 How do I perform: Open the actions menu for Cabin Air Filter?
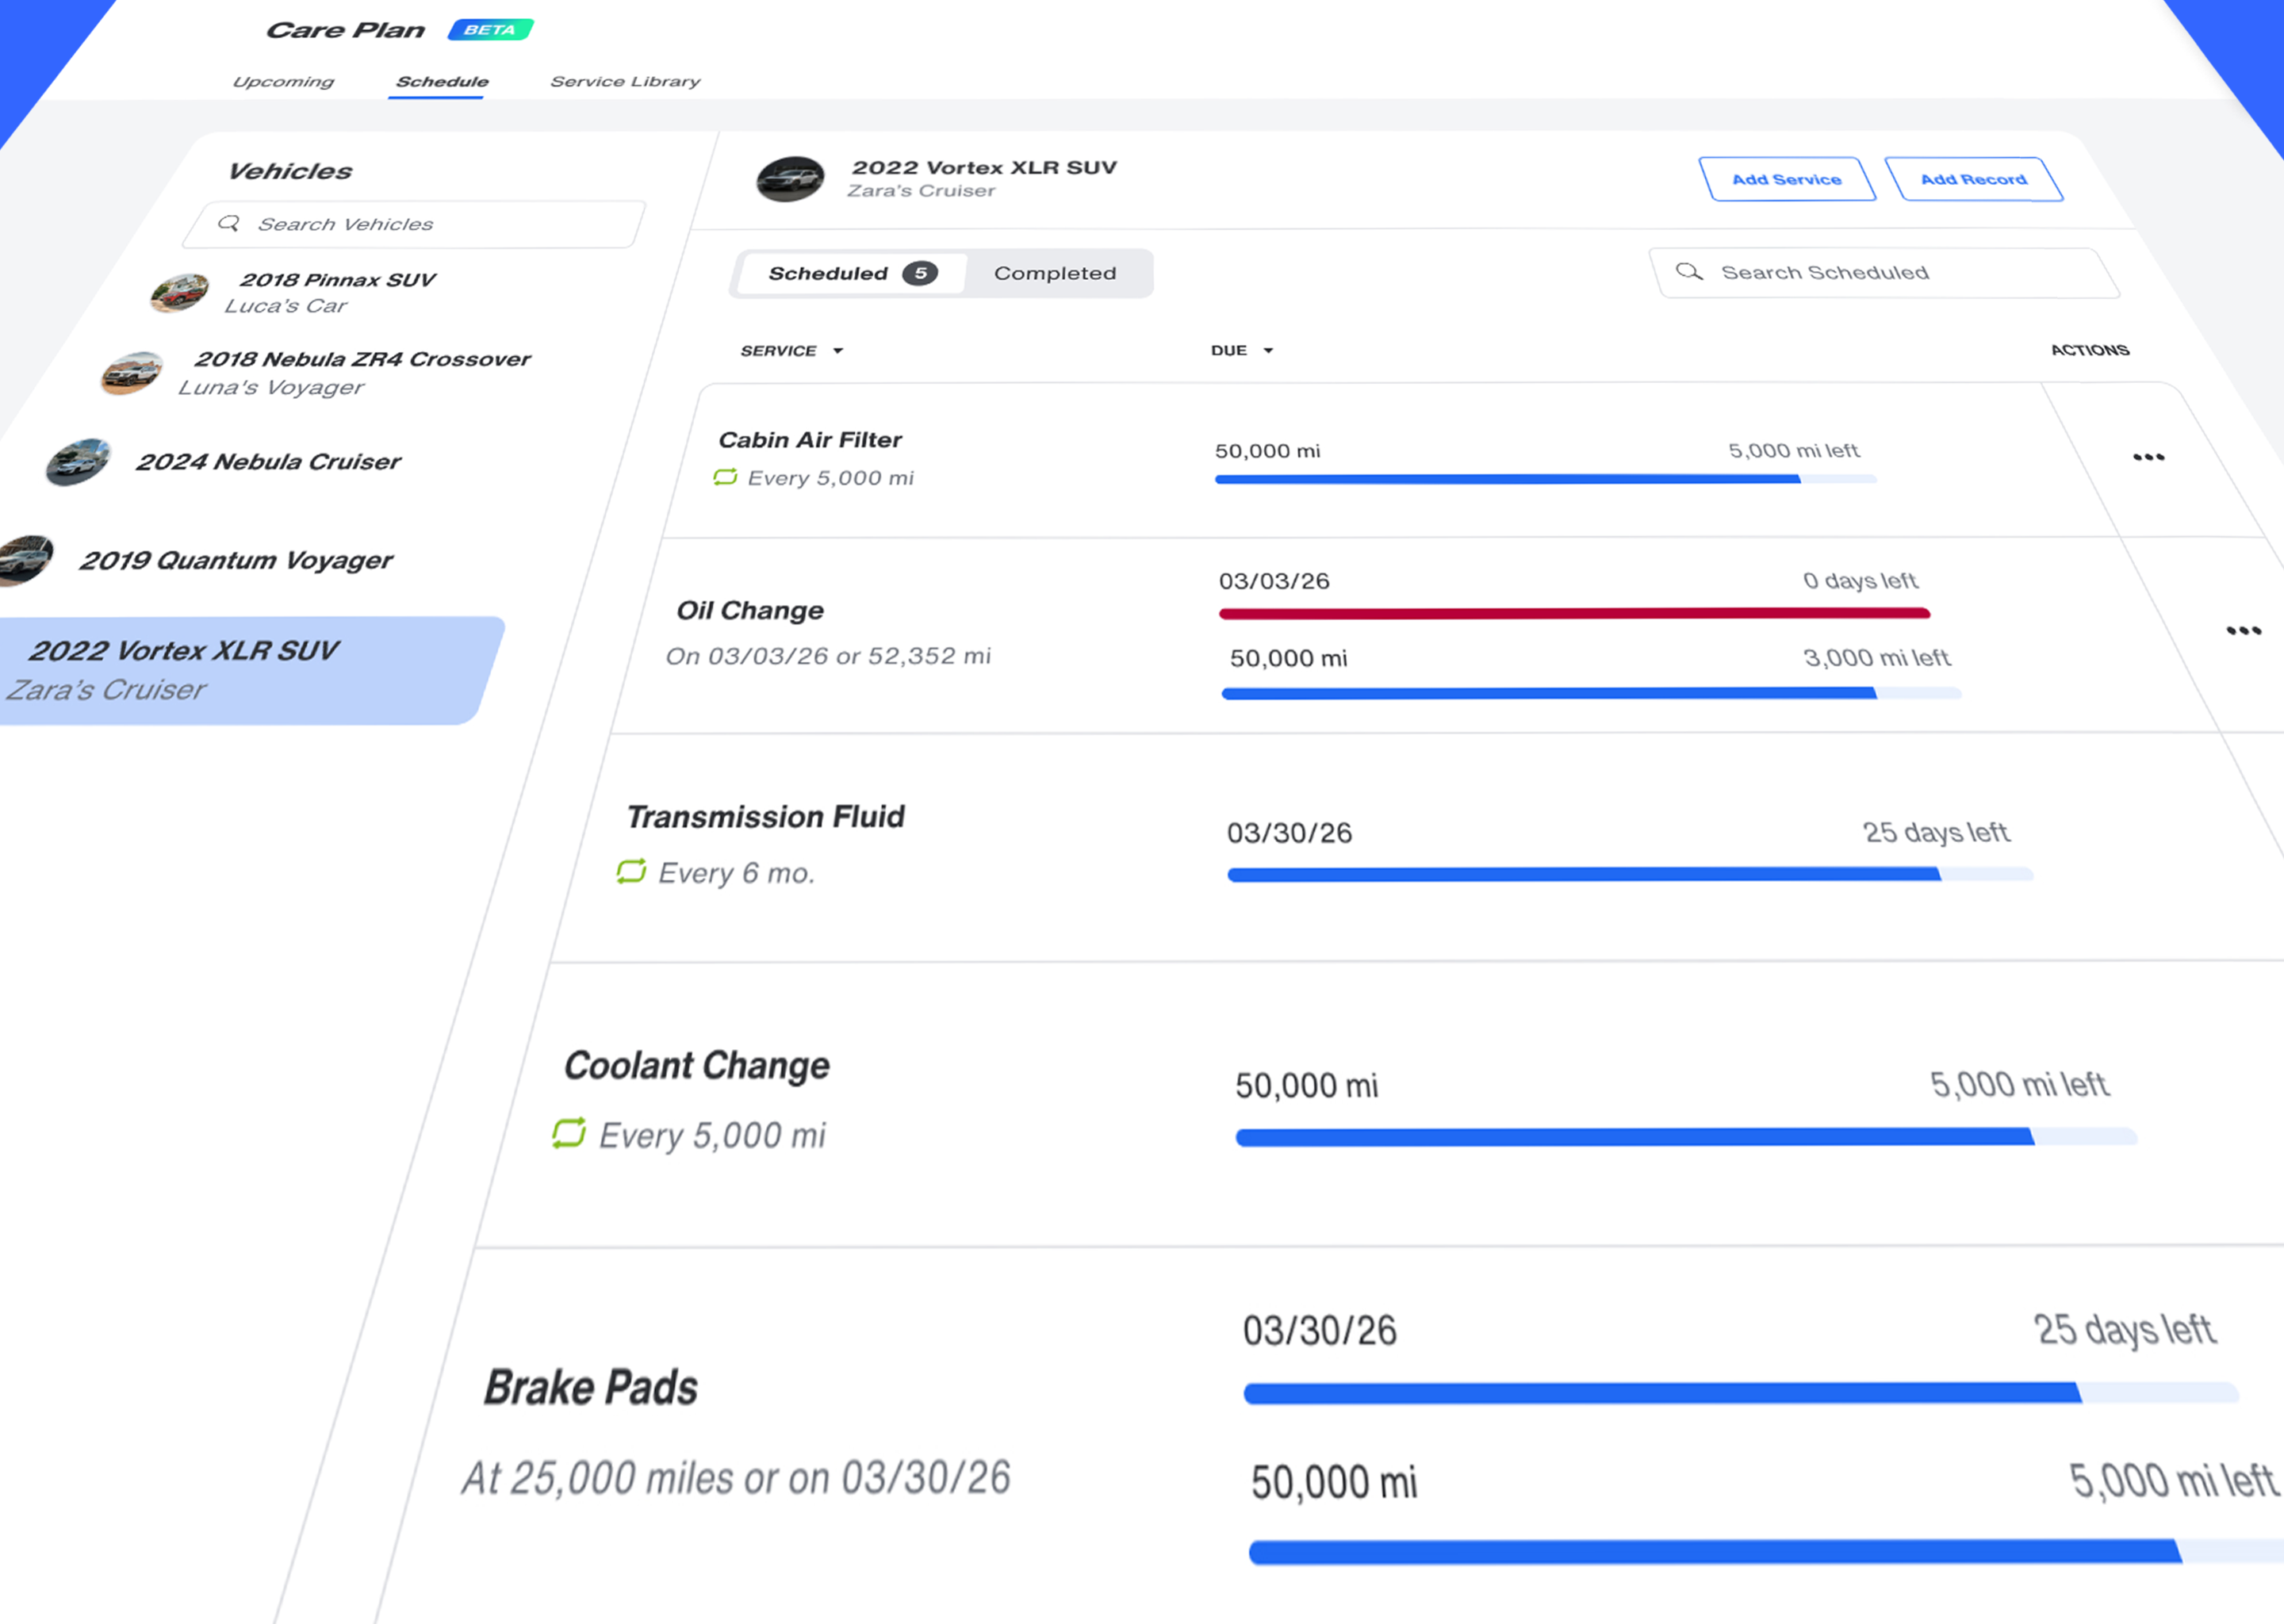pyautogui.click(x=2148, y=457)
